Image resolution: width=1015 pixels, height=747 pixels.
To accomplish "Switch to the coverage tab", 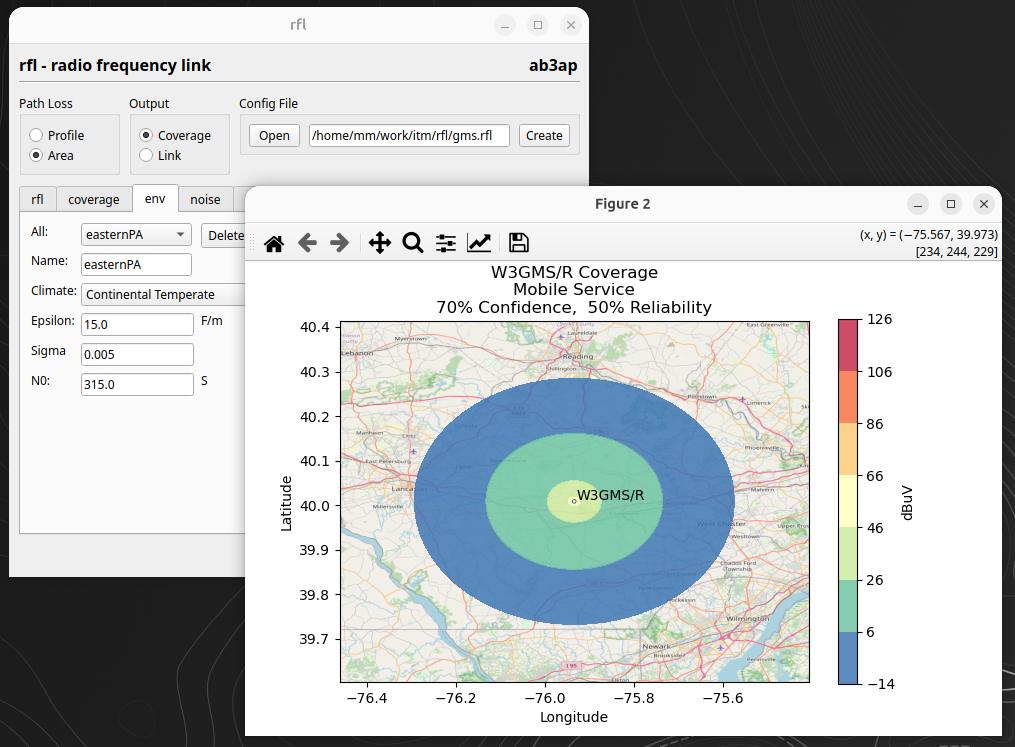I will click(x=94, y=199).
